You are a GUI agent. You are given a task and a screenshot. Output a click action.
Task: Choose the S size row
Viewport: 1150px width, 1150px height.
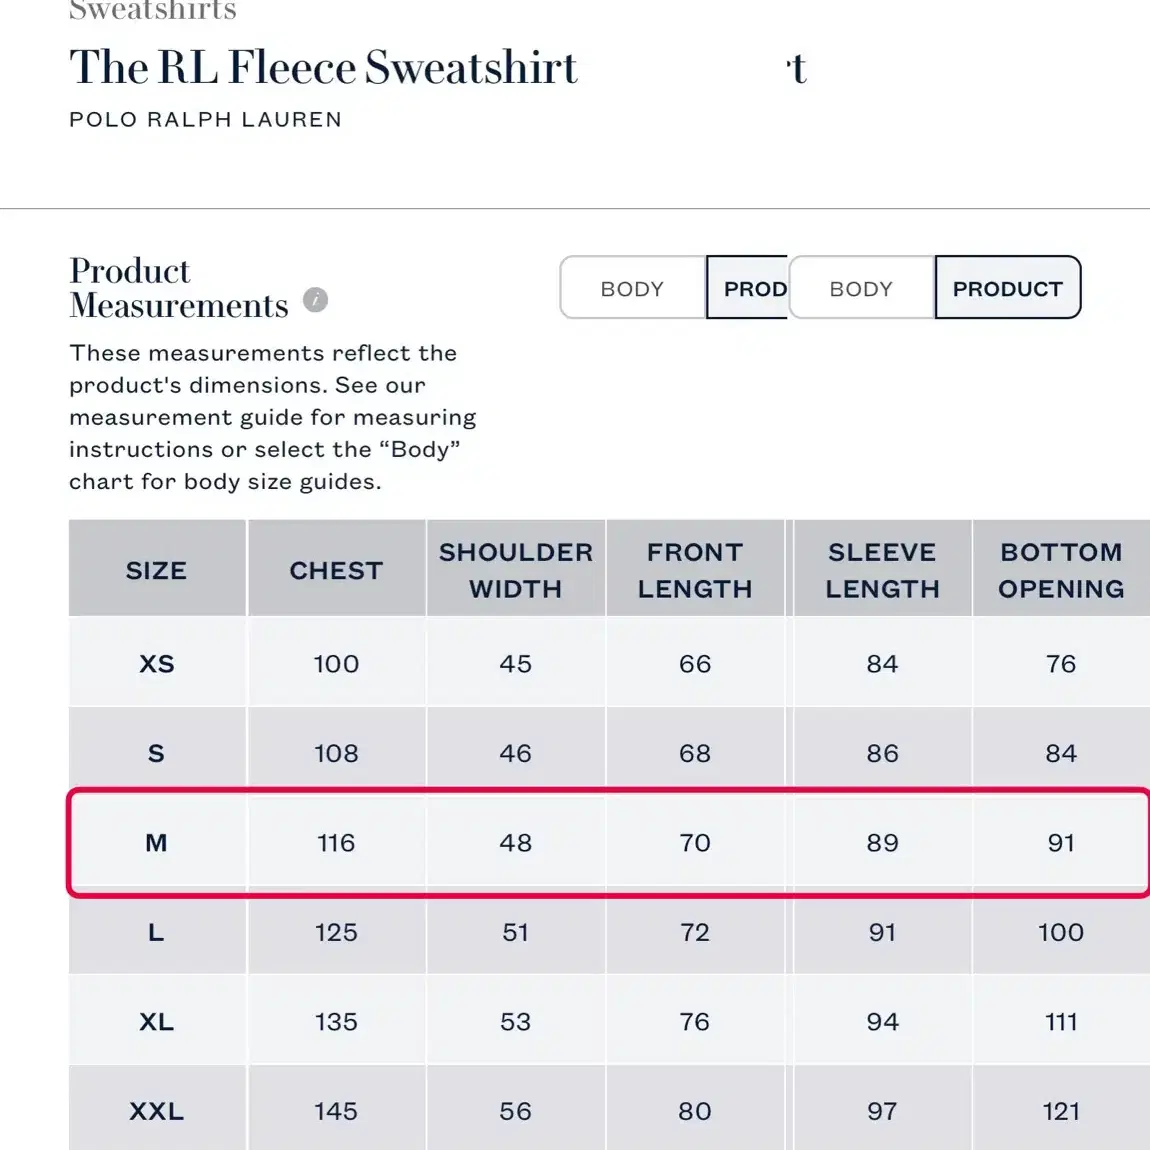pyautogui.click(x=609, y=752)
